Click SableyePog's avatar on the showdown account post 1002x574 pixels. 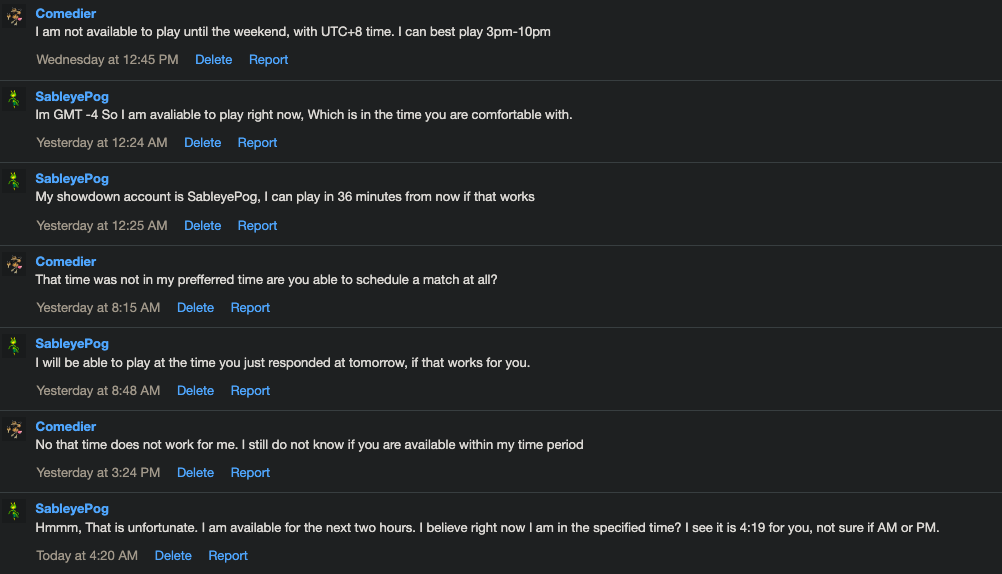[x=15, y=182]
